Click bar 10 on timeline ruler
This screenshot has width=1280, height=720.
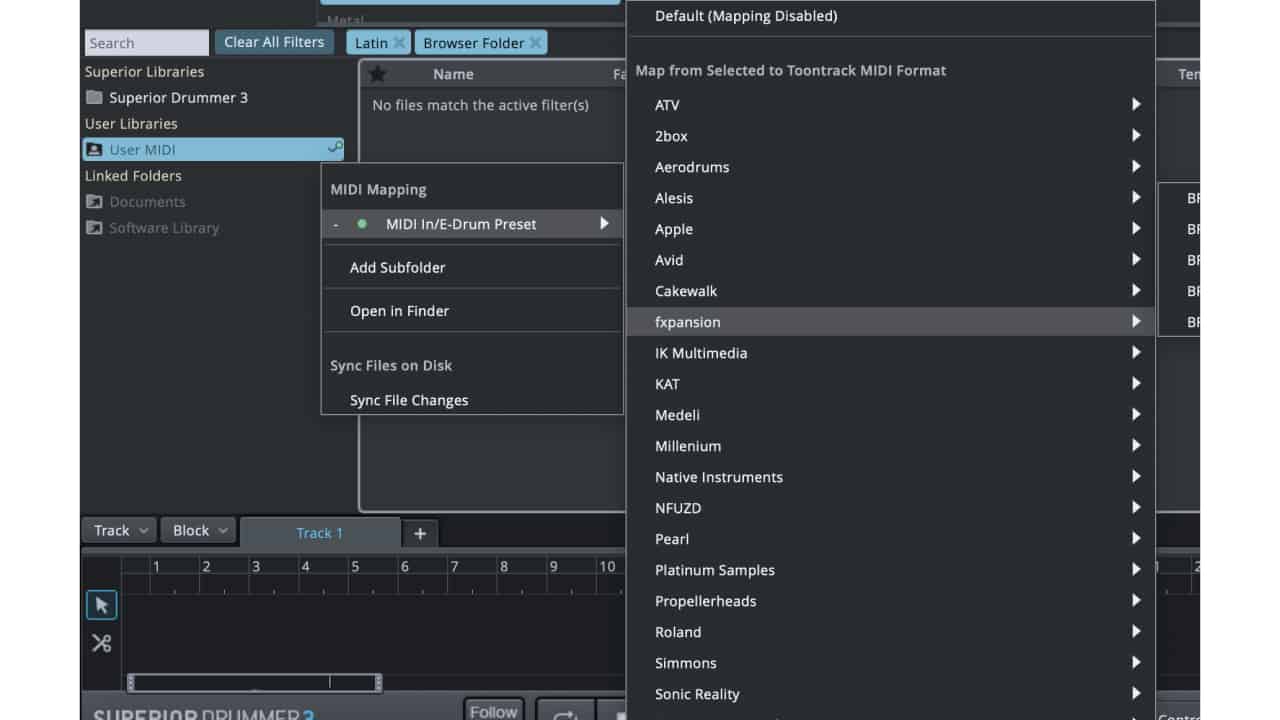(x=606, y=566)
